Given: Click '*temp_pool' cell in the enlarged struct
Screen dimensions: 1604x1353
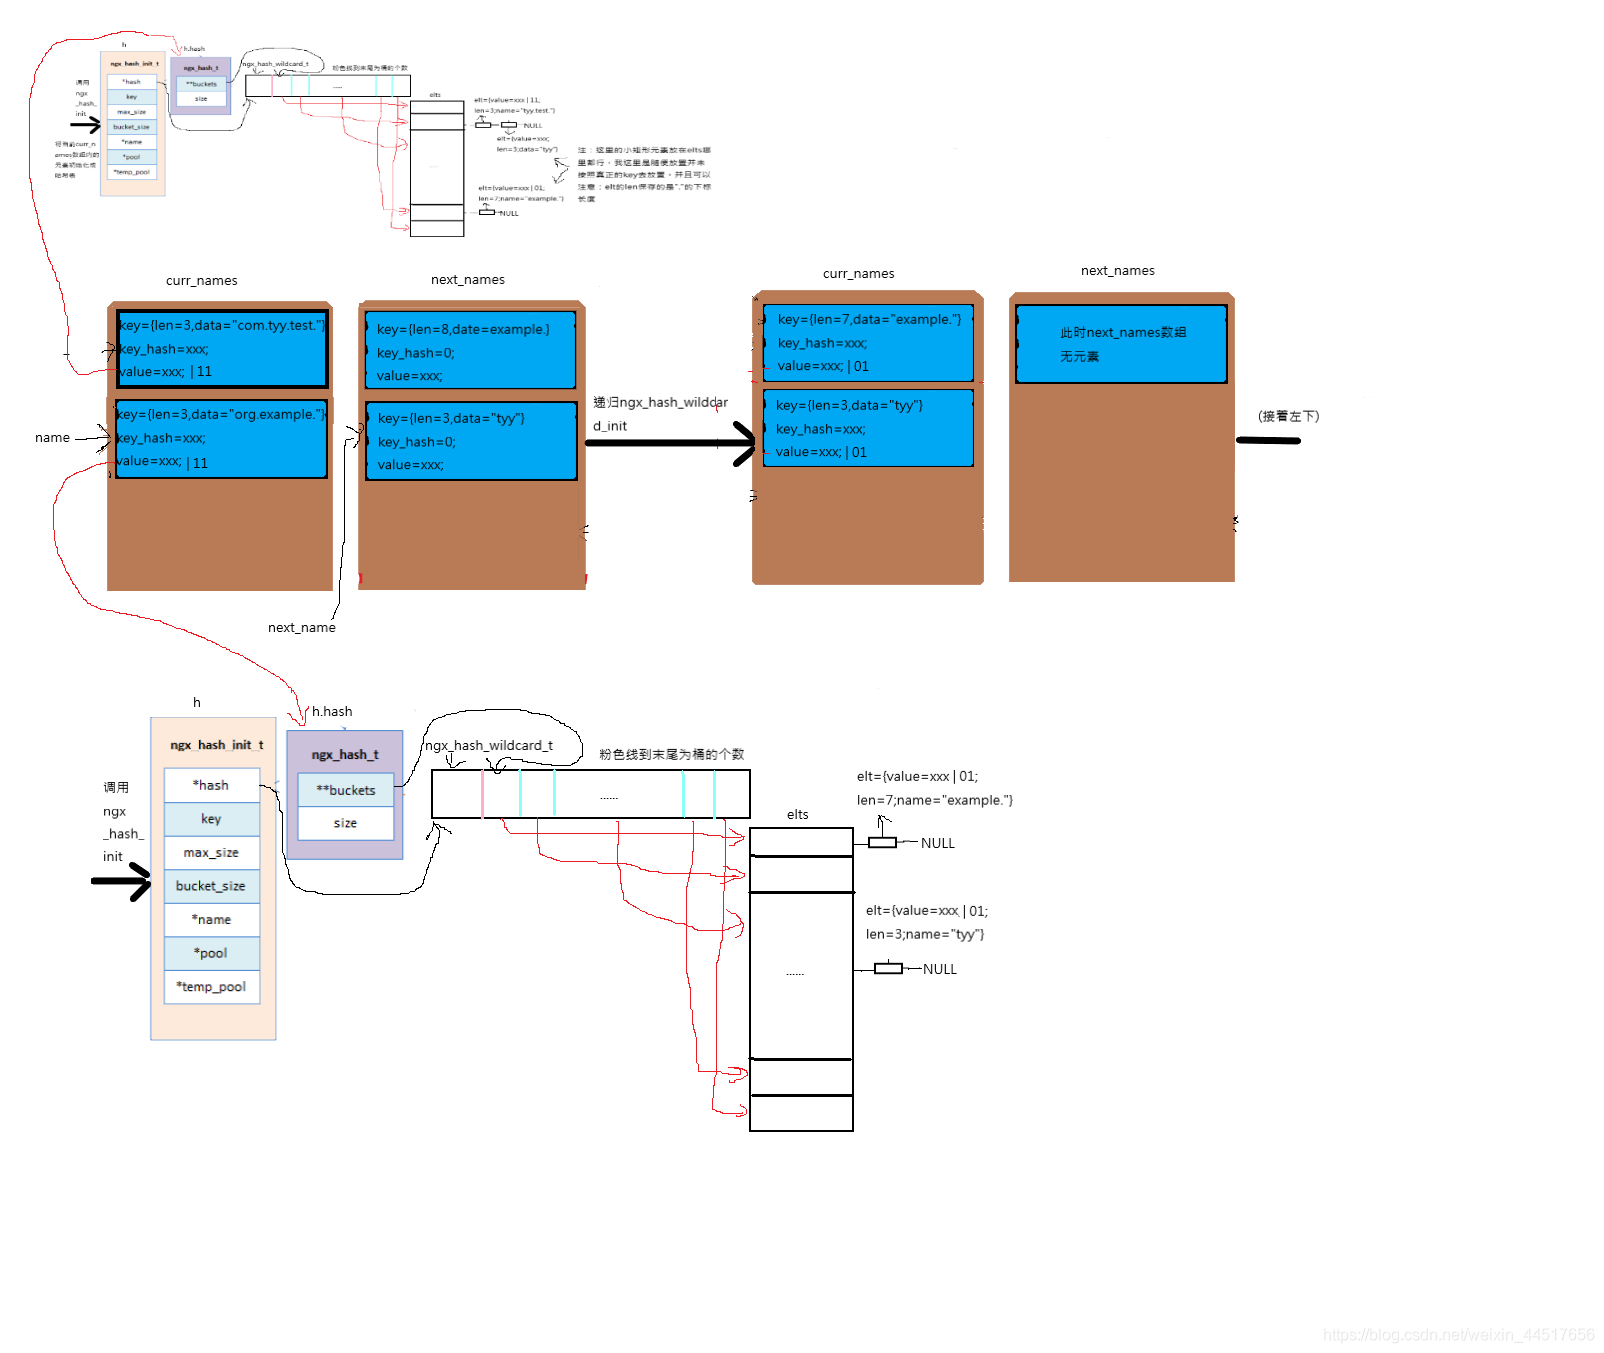Looking at the screenshot, I should coord(211,986).
